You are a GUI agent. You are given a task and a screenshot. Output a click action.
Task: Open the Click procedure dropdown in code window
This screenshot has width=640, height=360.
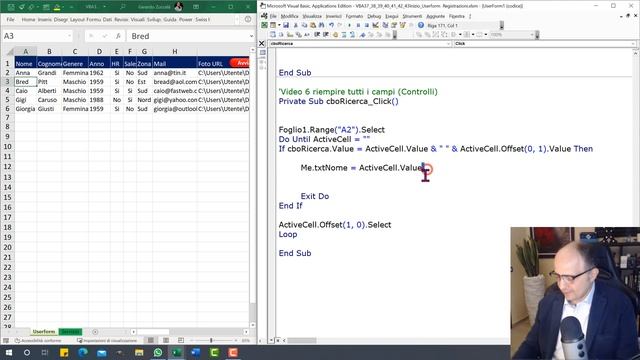tap(633, 43)
